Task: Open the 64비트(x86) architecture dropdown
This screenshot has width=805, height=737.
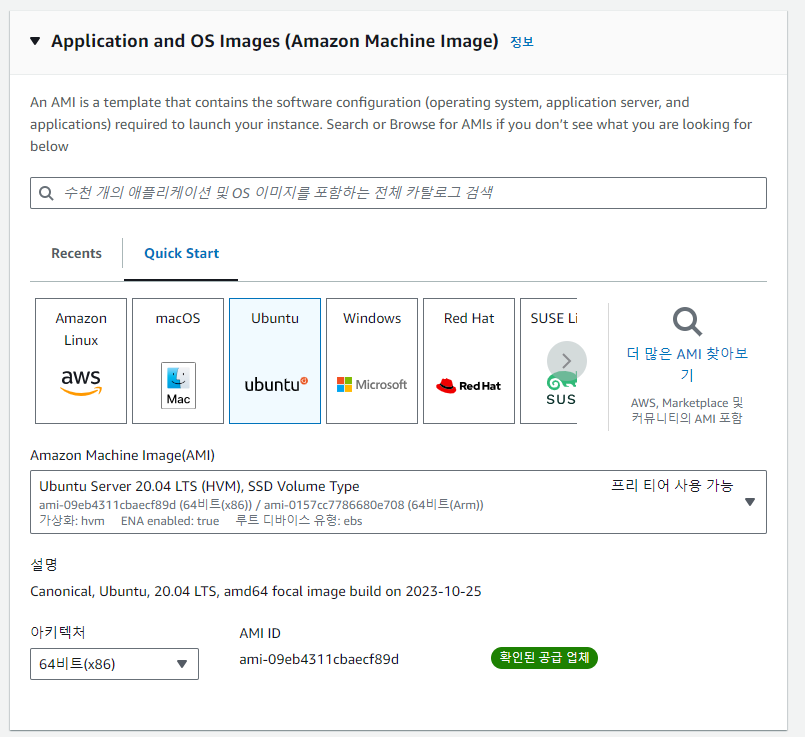Action: click(x=114, y=664)
